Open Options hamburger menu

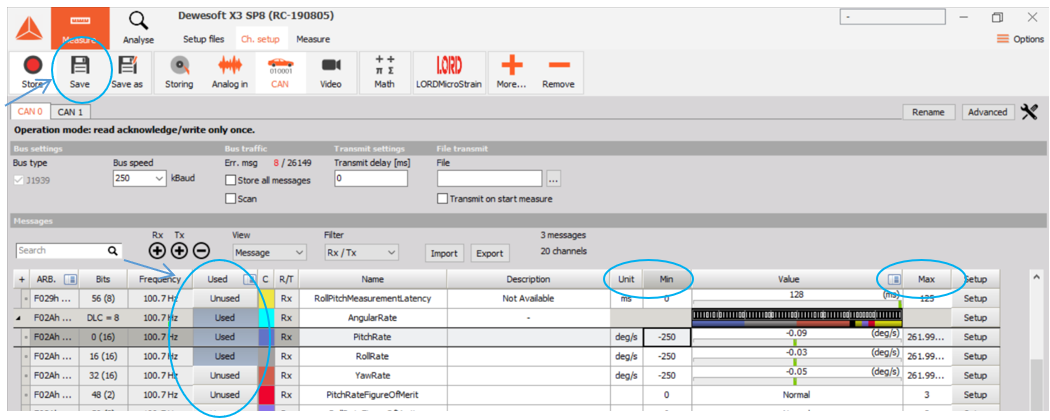tap(1002, 39)
